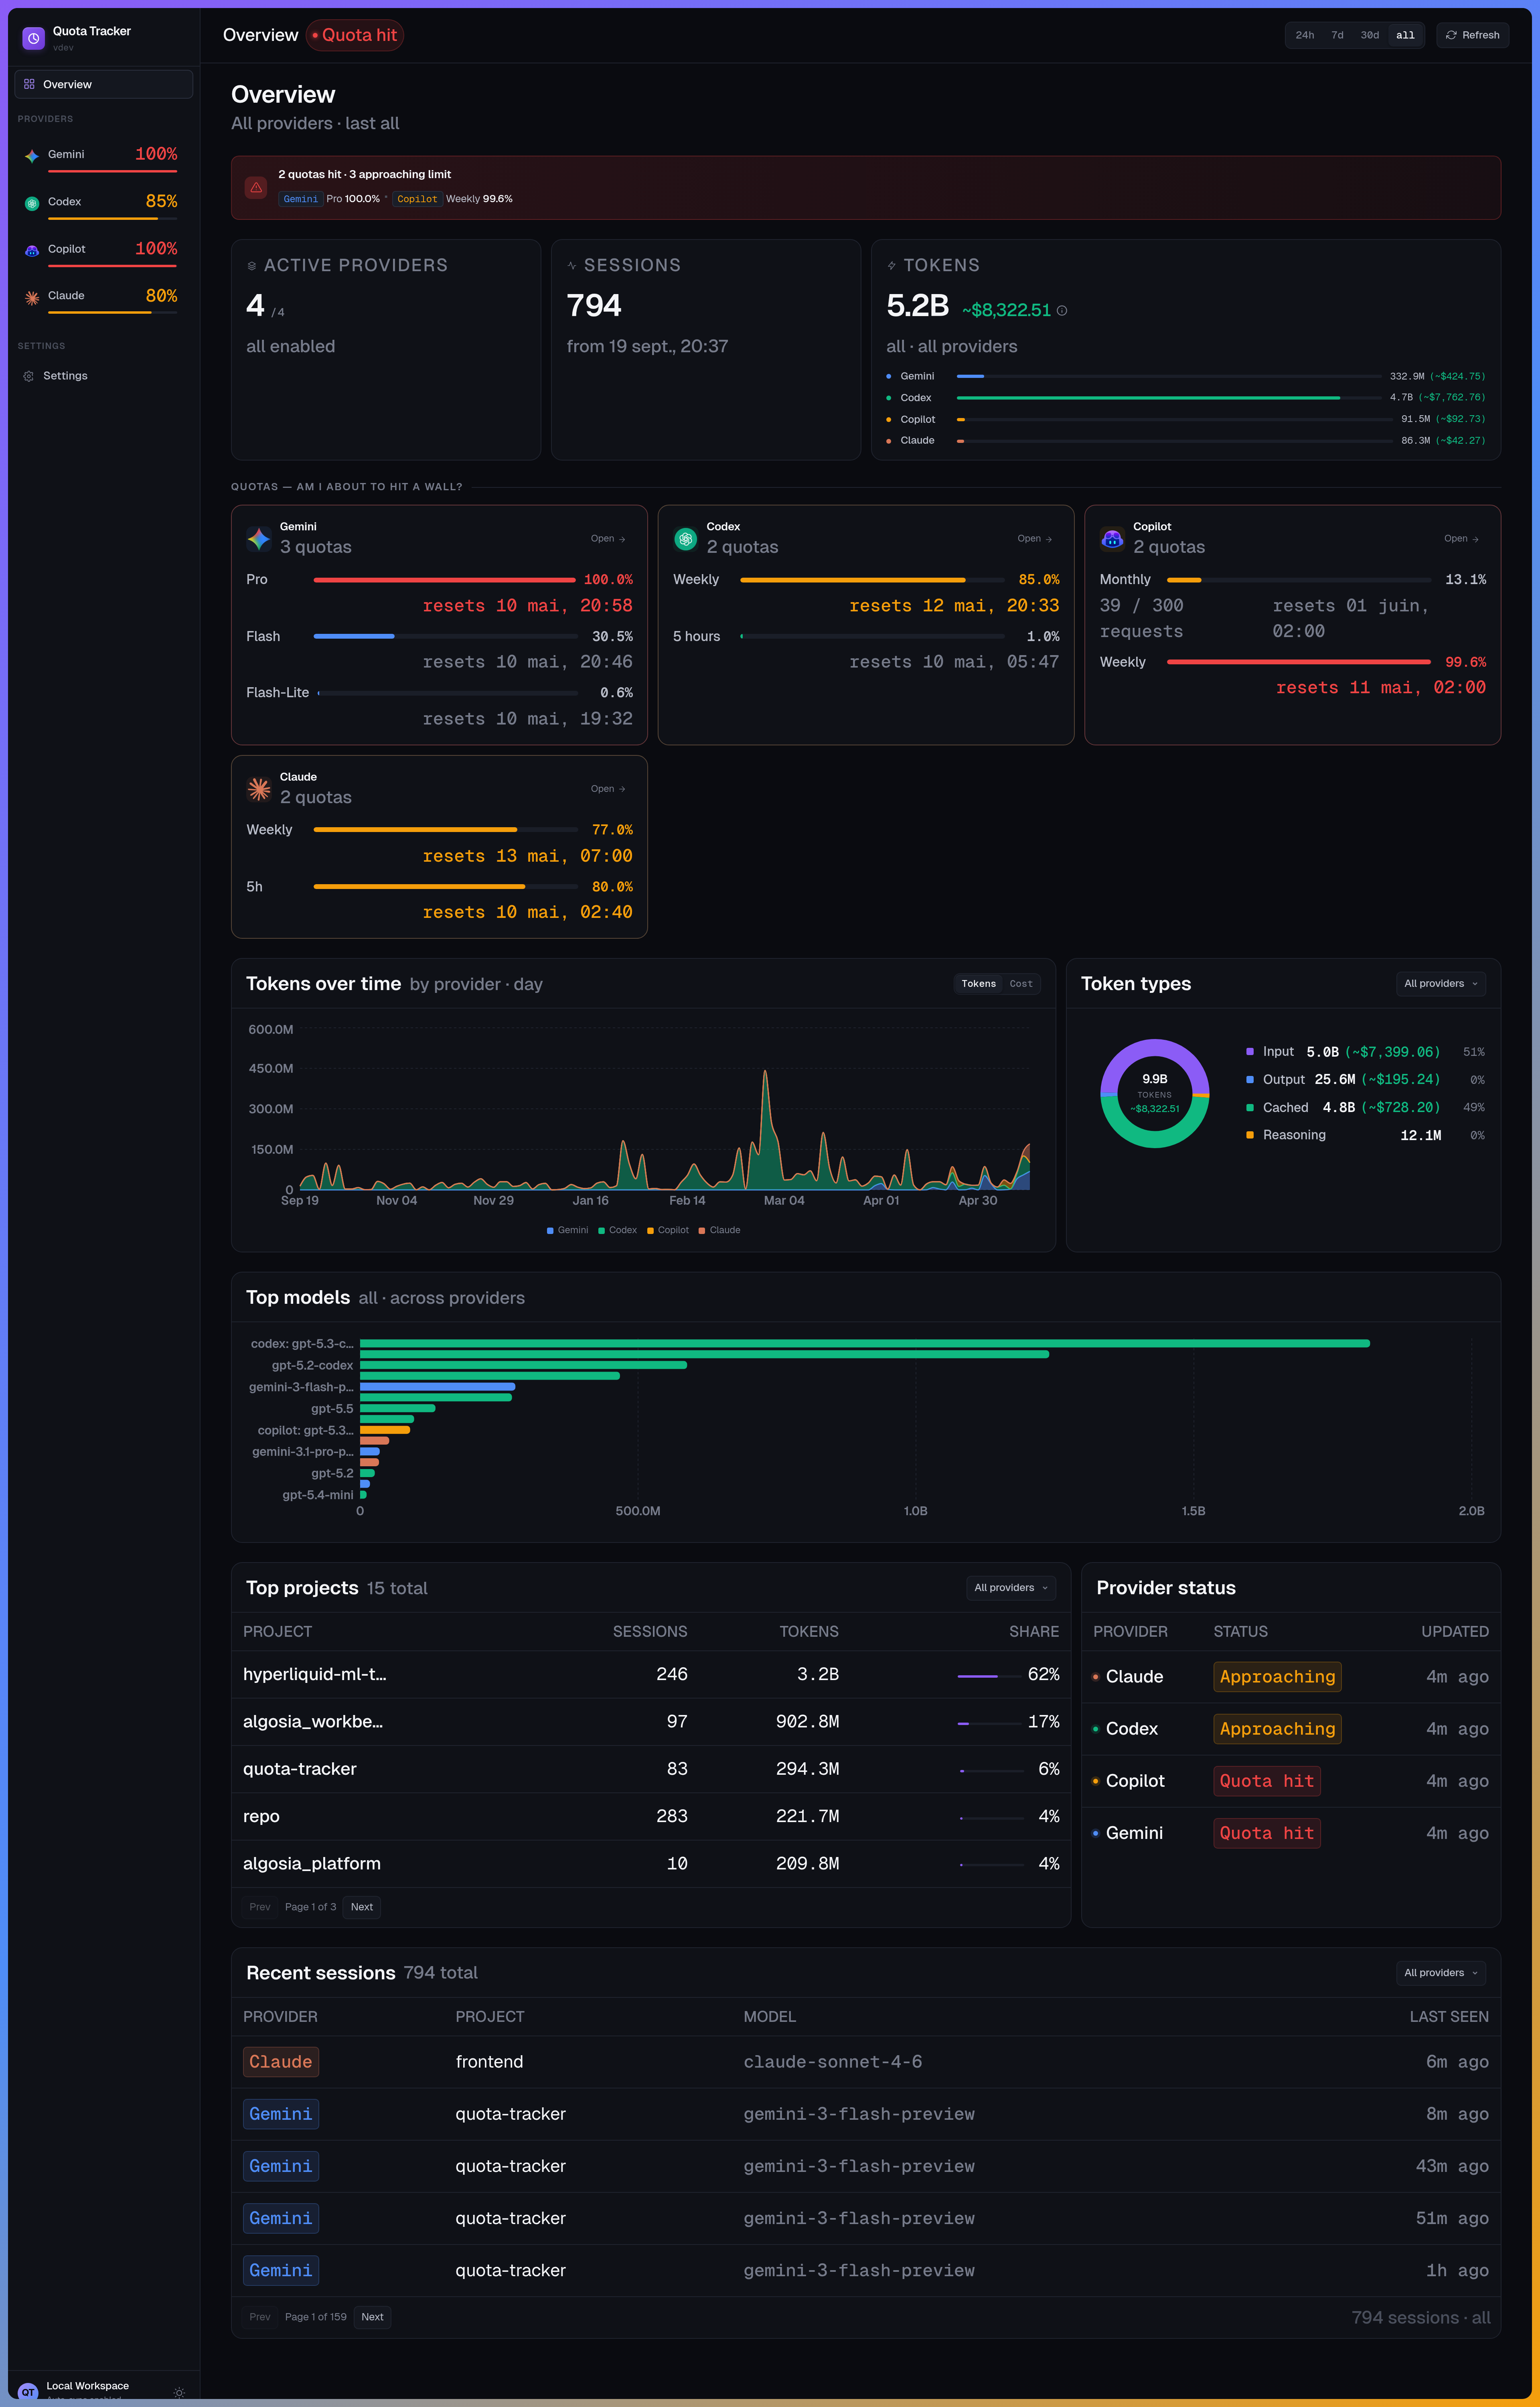1540x2407 pixels.
Task: Click the Claude provider tag in Recent sessions
Action: coord(281,2062)
